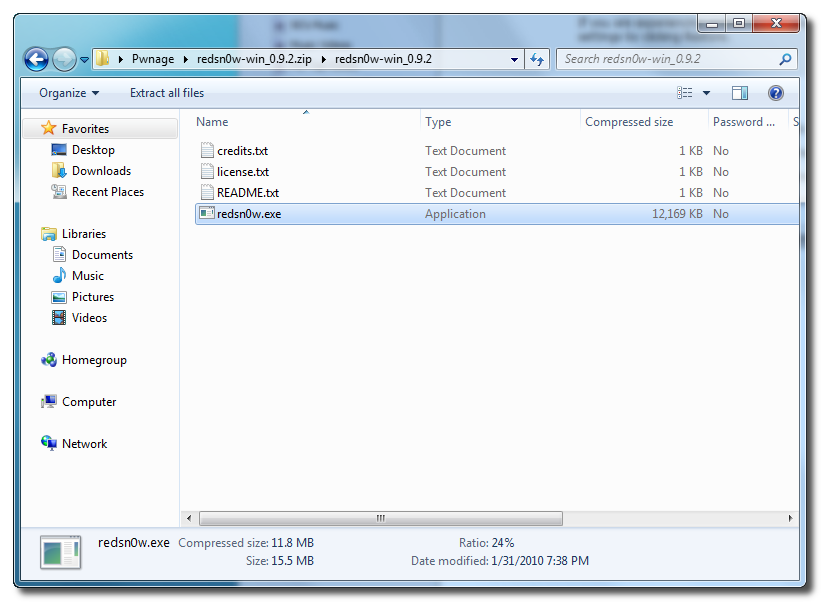Select the credits.txt file

click(242, 151)
